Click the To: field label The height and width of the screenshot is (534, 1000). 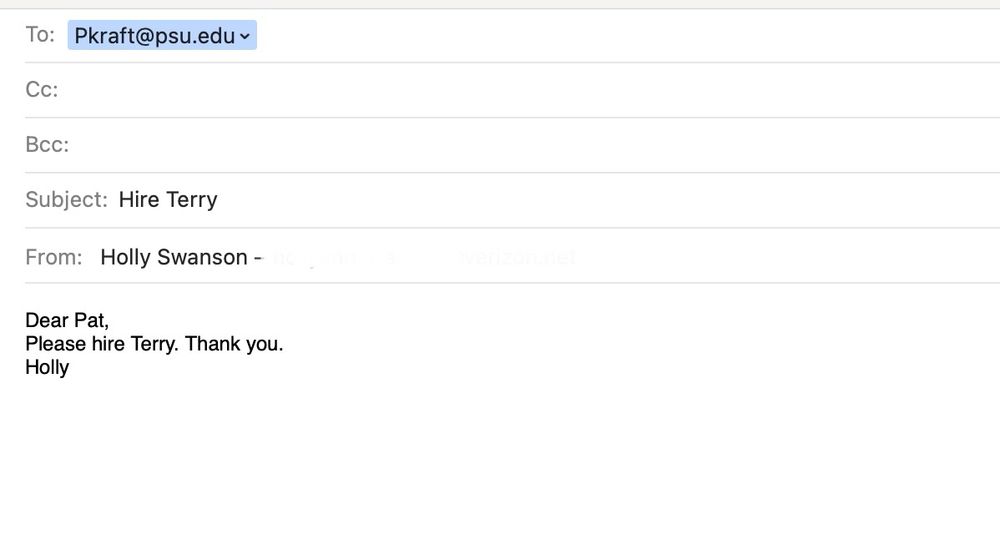point(40,35)
